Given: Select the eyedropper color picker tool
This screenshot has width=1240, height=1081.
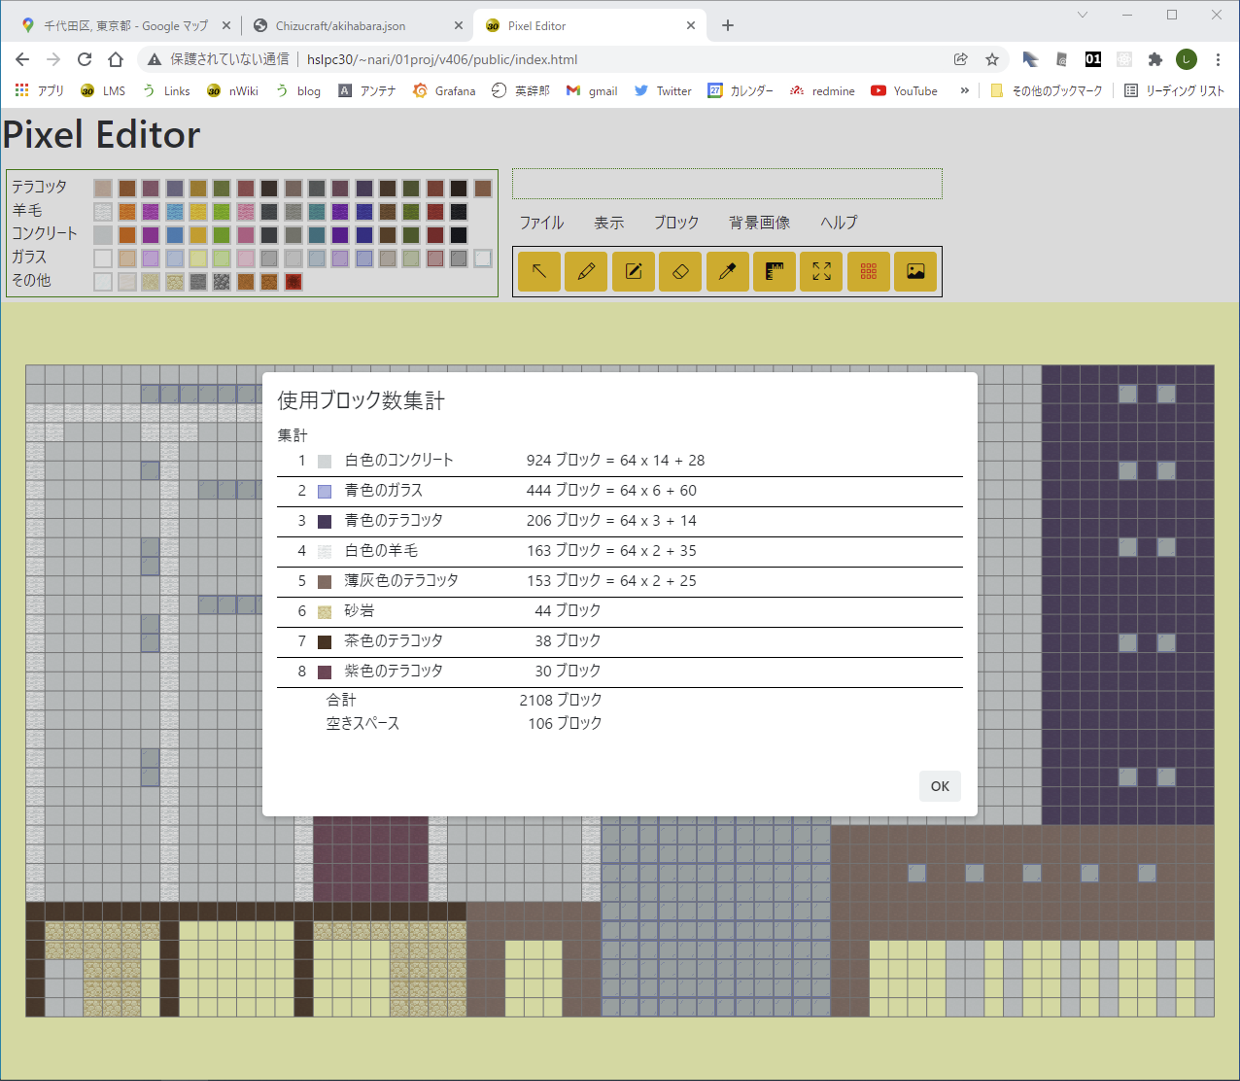Looking at the screenshot, I should 727,271.
